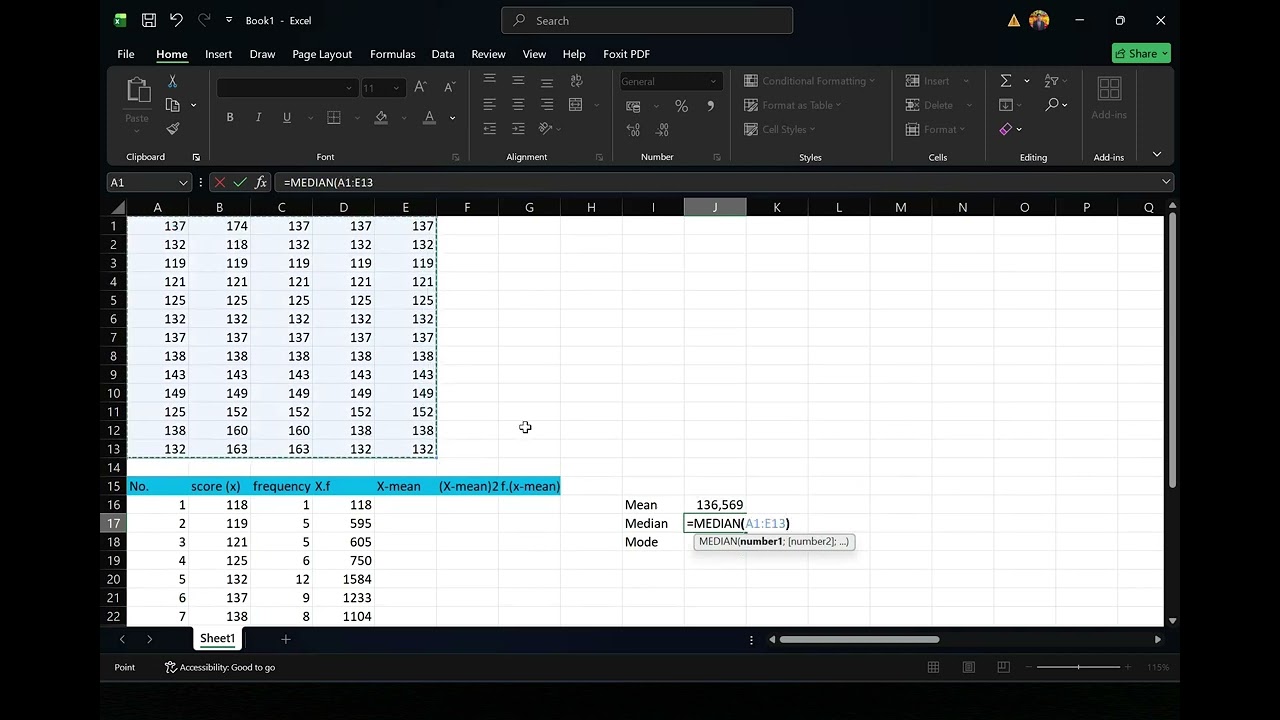Image resolution: width=1280 pixels, height=720 pixels.
Task: Click the Delete cells button
Action: coord(930,105)
